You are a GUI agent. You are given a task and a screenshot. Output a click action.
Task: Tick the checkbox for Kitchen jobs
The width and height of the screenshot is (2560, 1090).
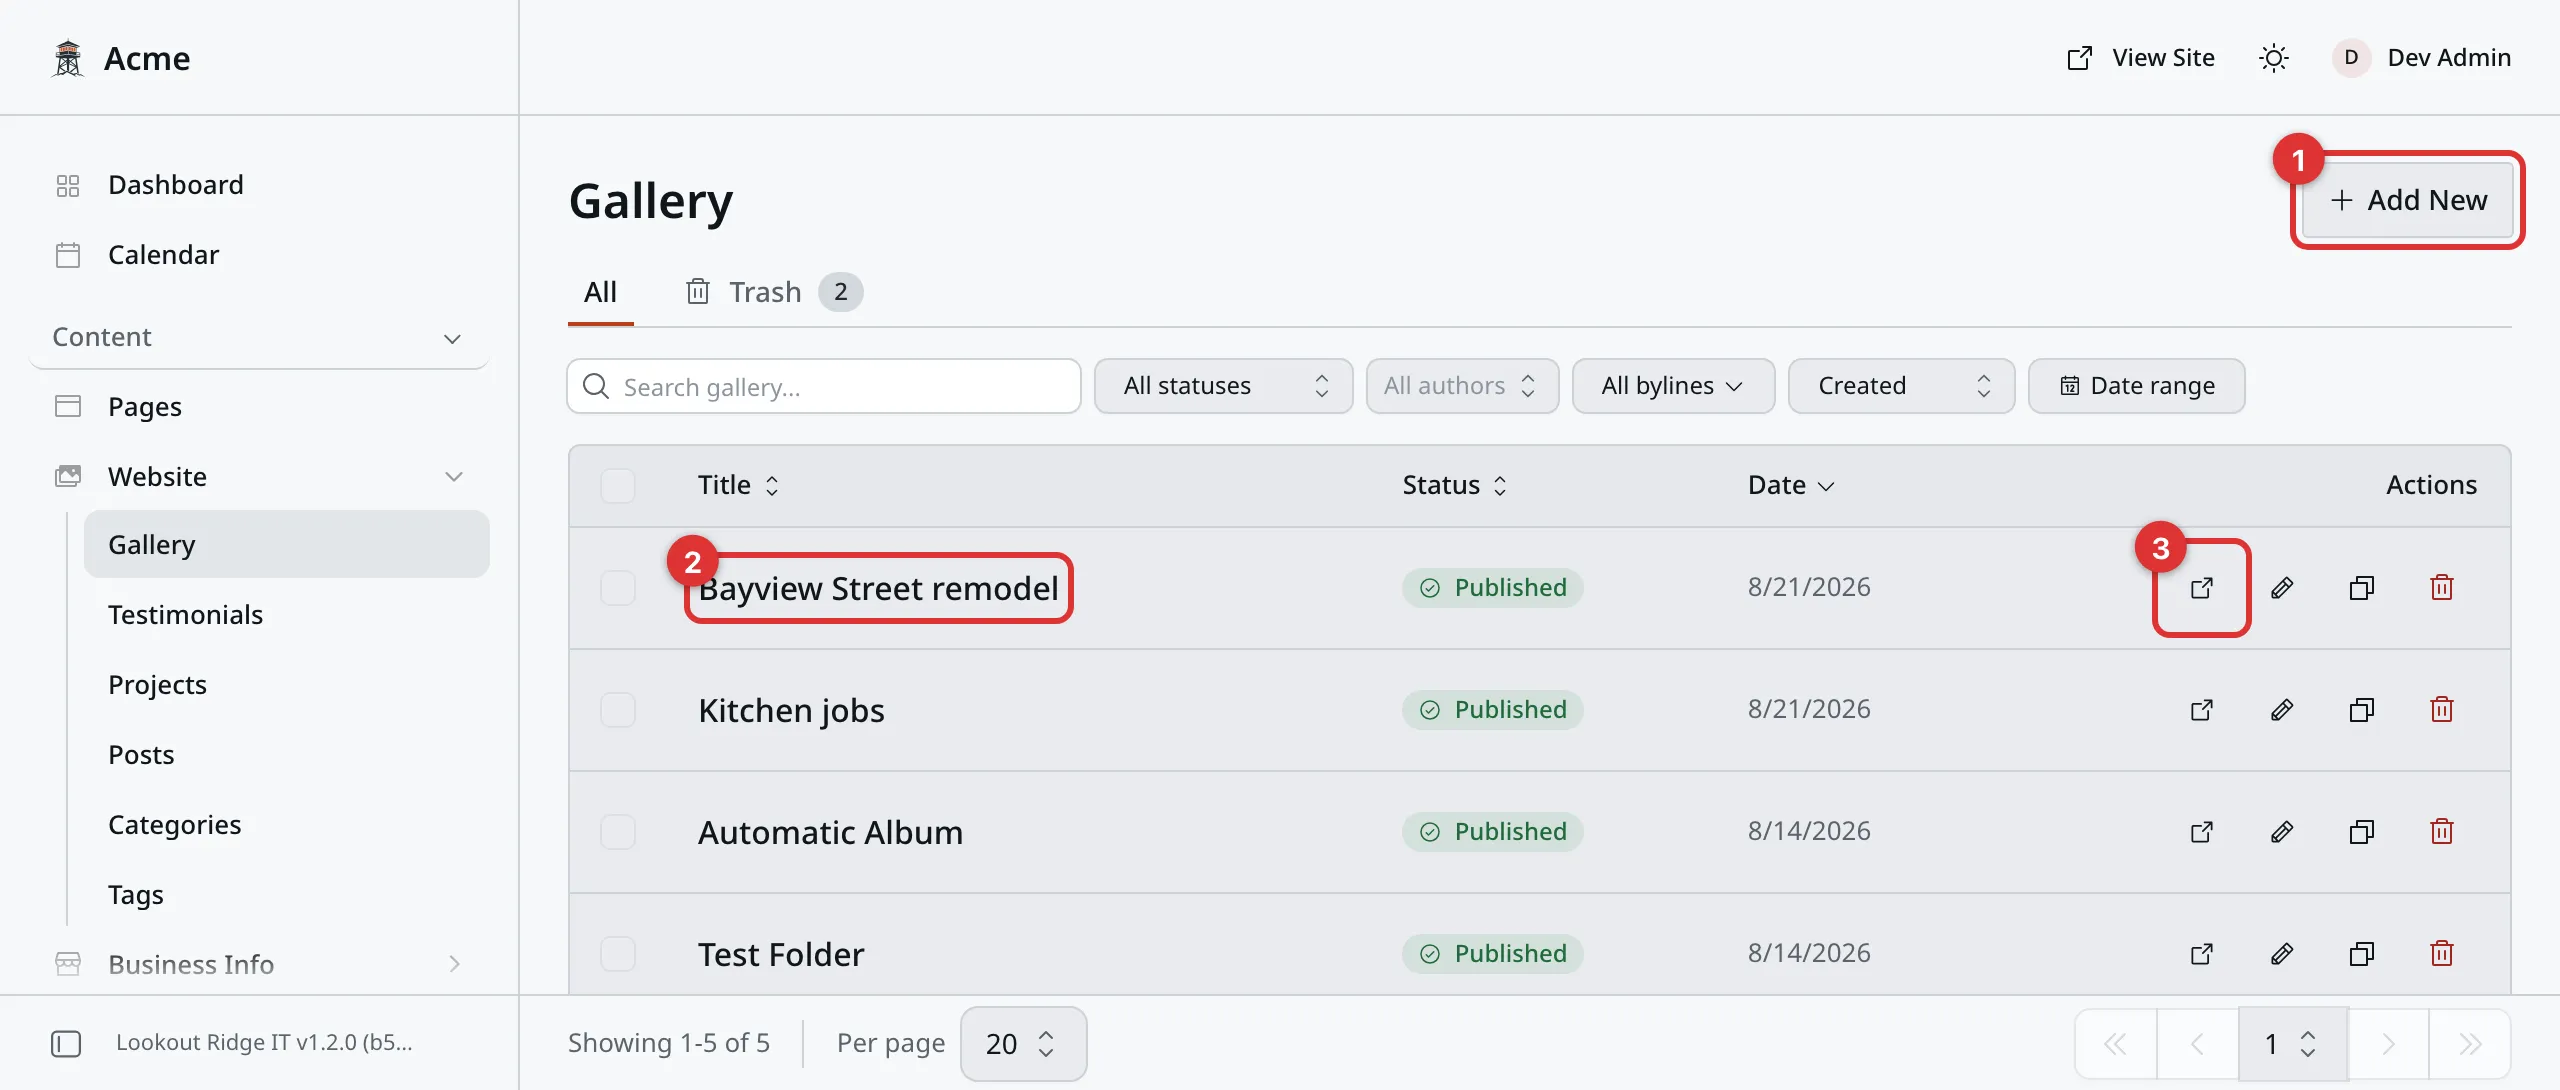click(618, 710)
